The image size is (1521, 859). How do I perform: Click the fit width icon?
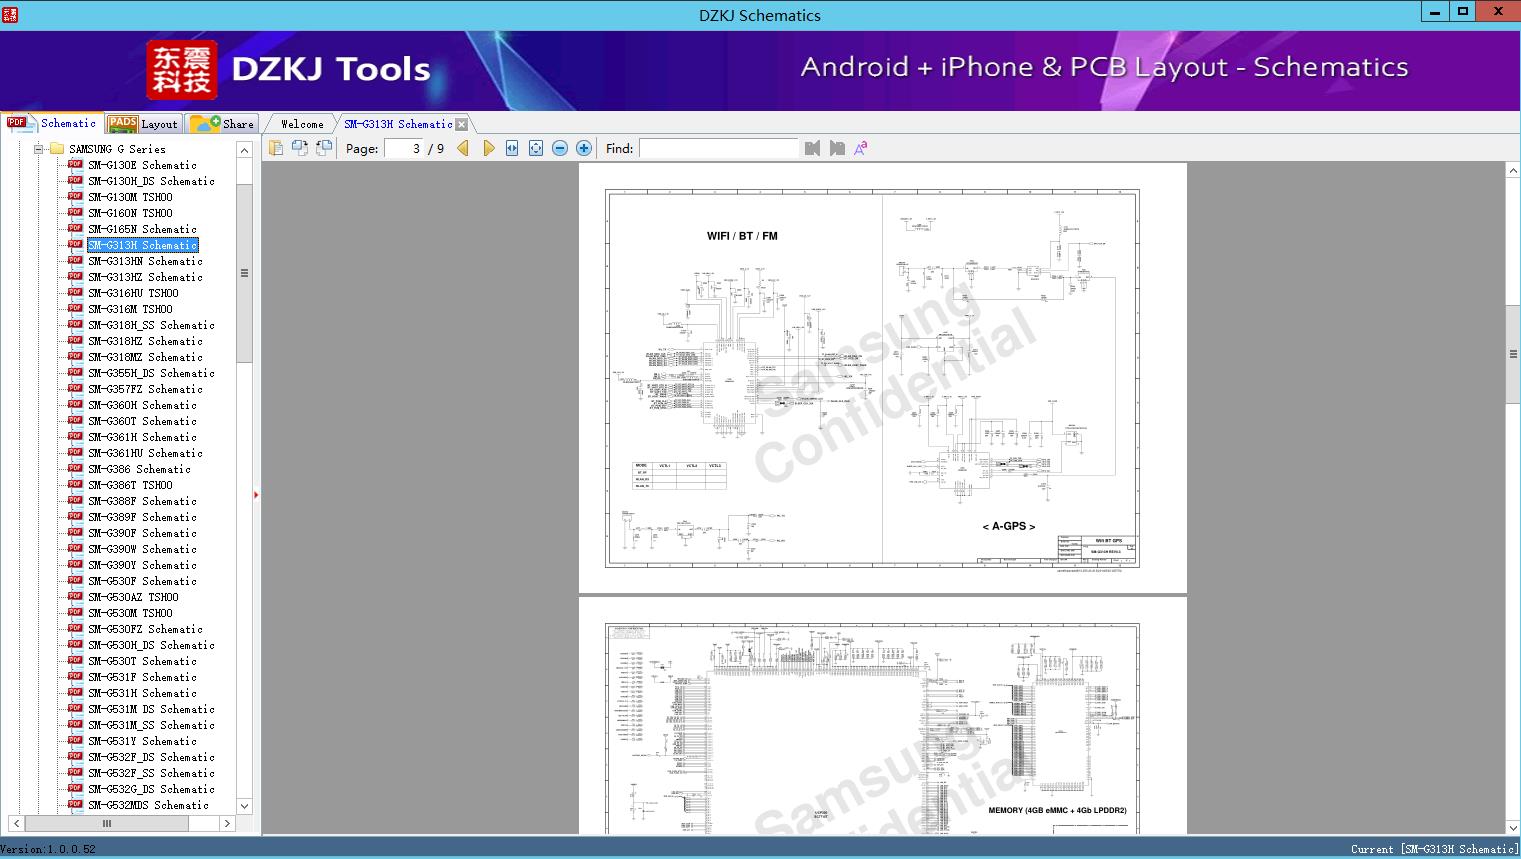(x=512, y=148)
